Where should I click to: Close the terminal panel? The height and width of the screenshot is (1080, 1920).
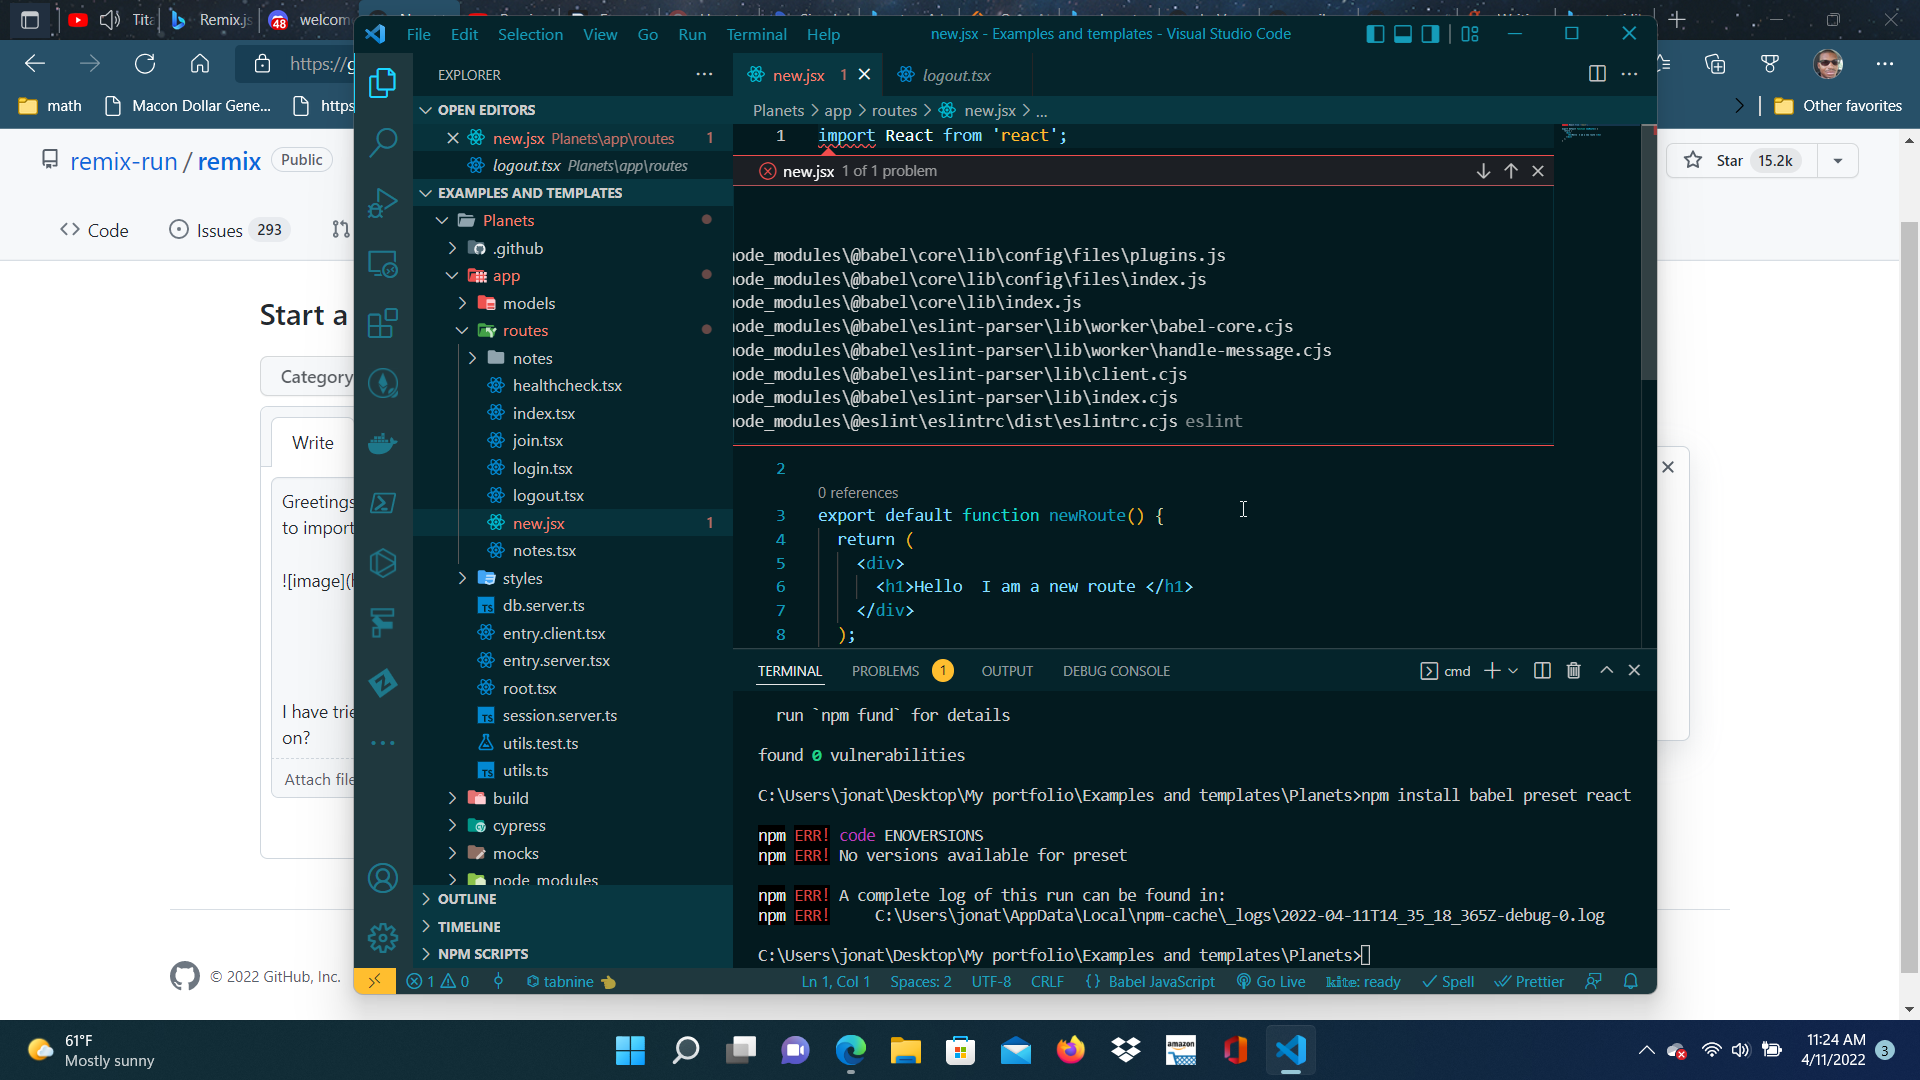coord(1634,670)
